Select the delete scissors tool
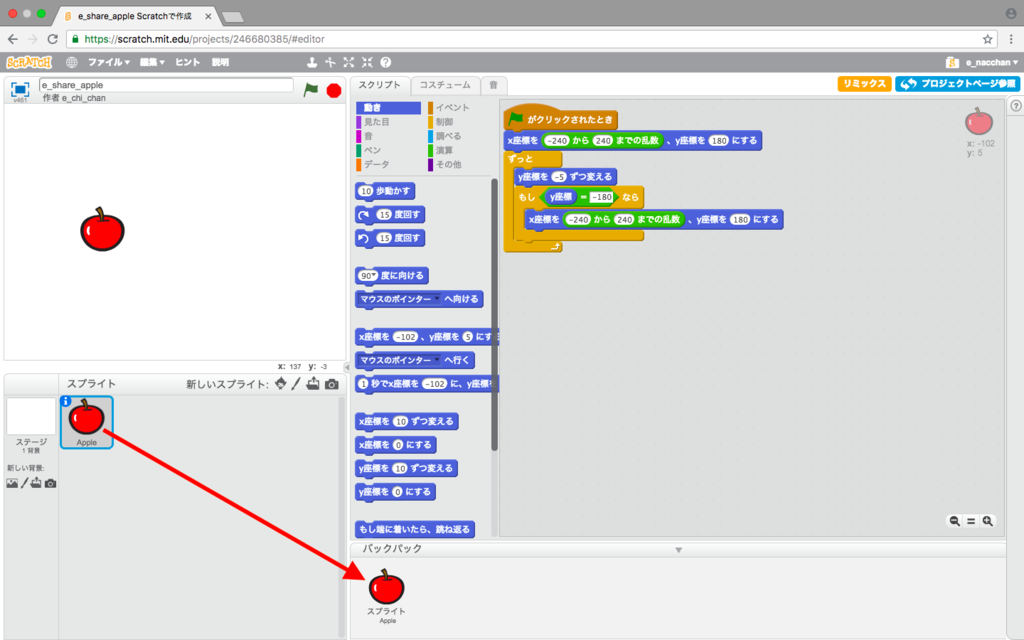The height and width of the screenshot is (640, 1024). [330, 62]
